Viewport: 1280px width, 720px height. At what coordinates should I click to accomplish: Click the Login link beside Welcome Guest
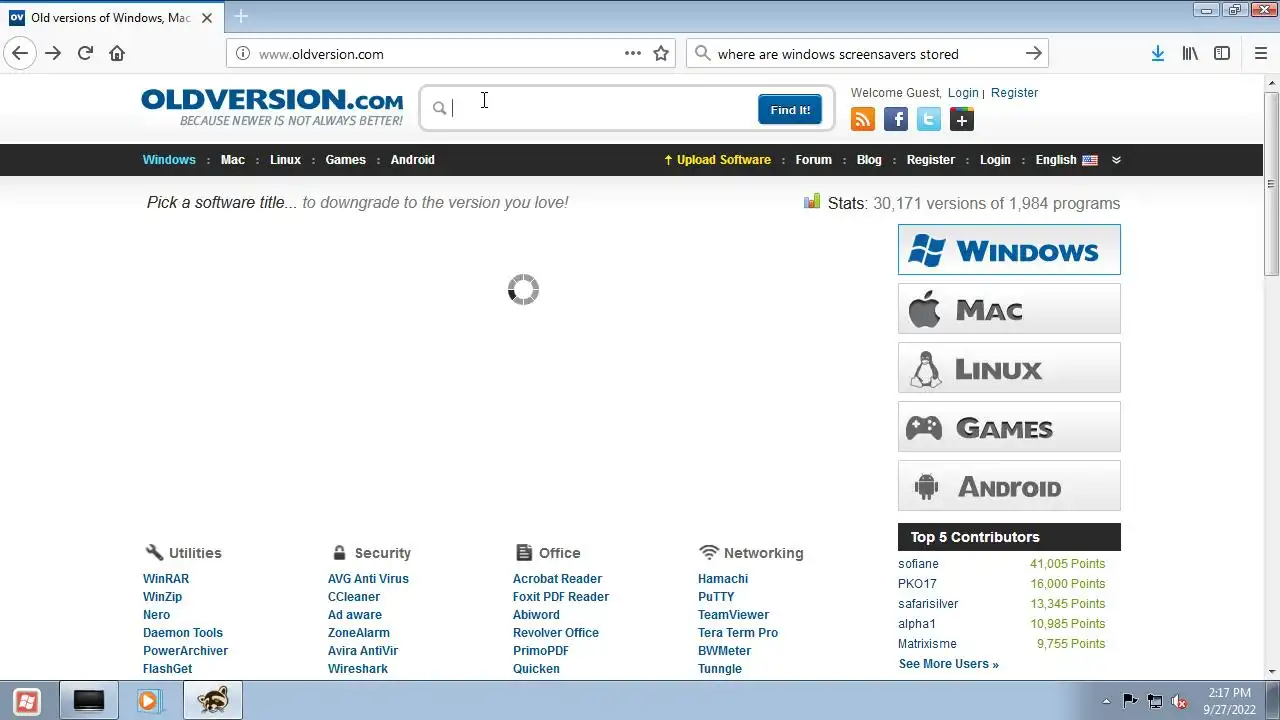click(x=963, y=93)
